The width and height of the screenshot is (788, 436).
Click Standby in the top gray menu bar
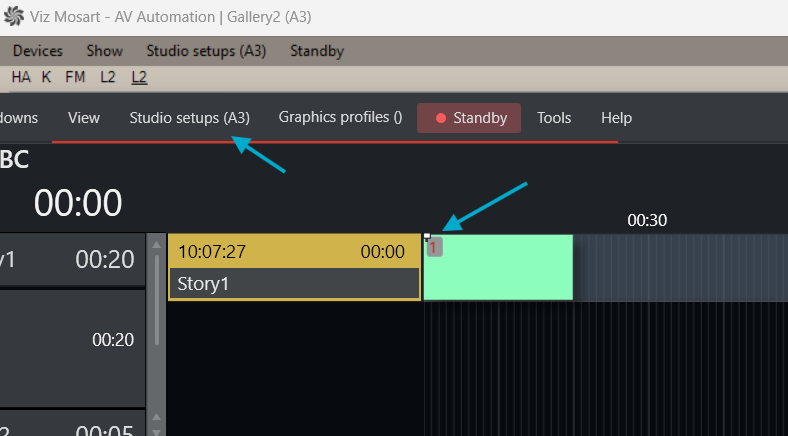pos(316,51)
